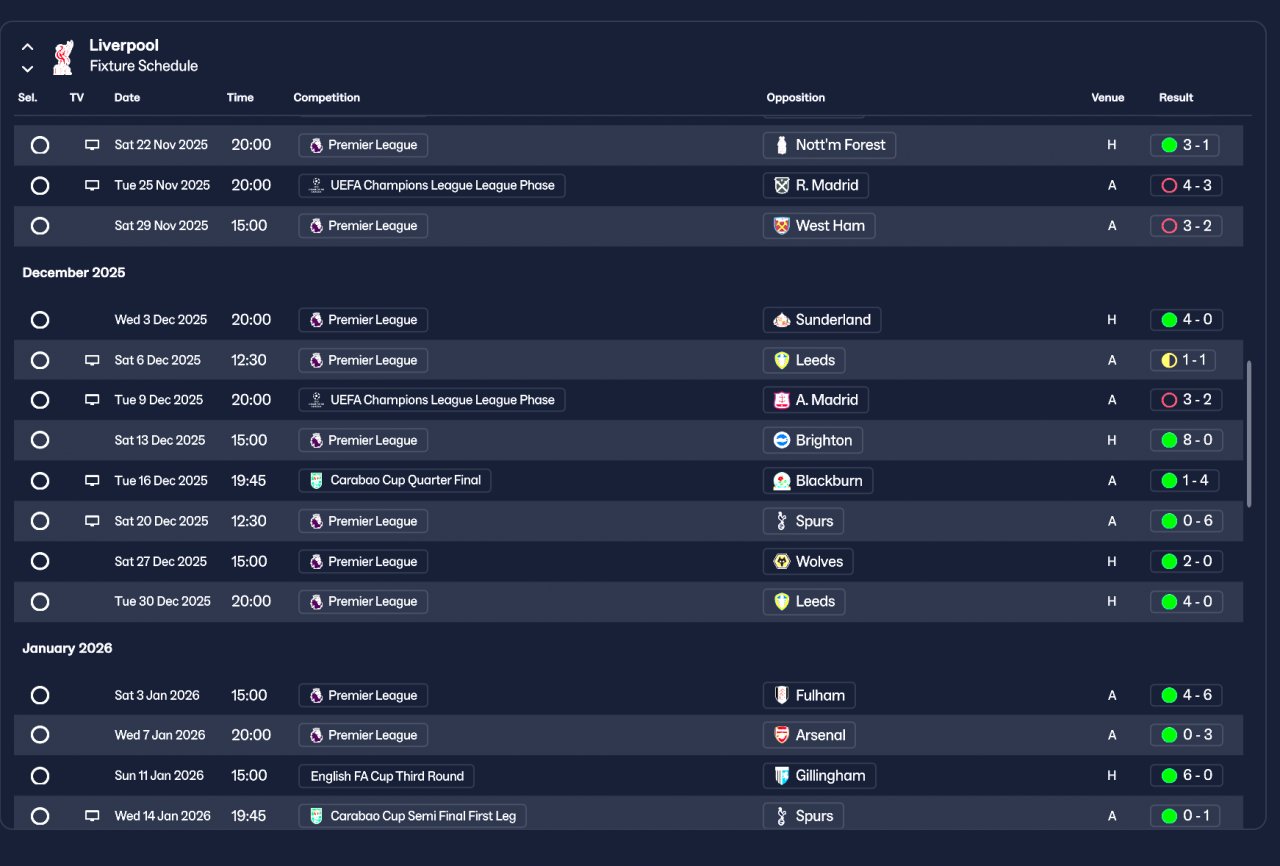The image size is (1280, 866).
Task: Click the Brighton club badge
Action: (x=782, y=440)
